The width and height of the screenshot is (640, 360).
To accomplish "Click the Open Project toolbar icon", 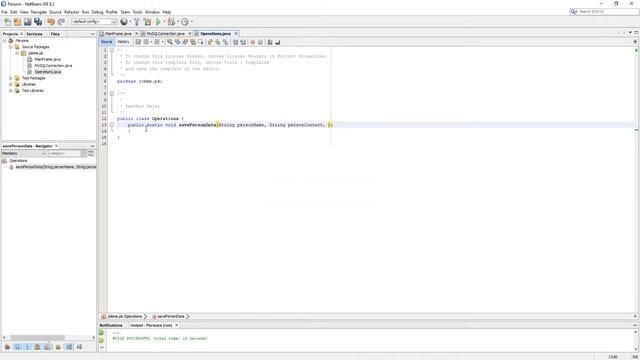I will tap(28, 22).
